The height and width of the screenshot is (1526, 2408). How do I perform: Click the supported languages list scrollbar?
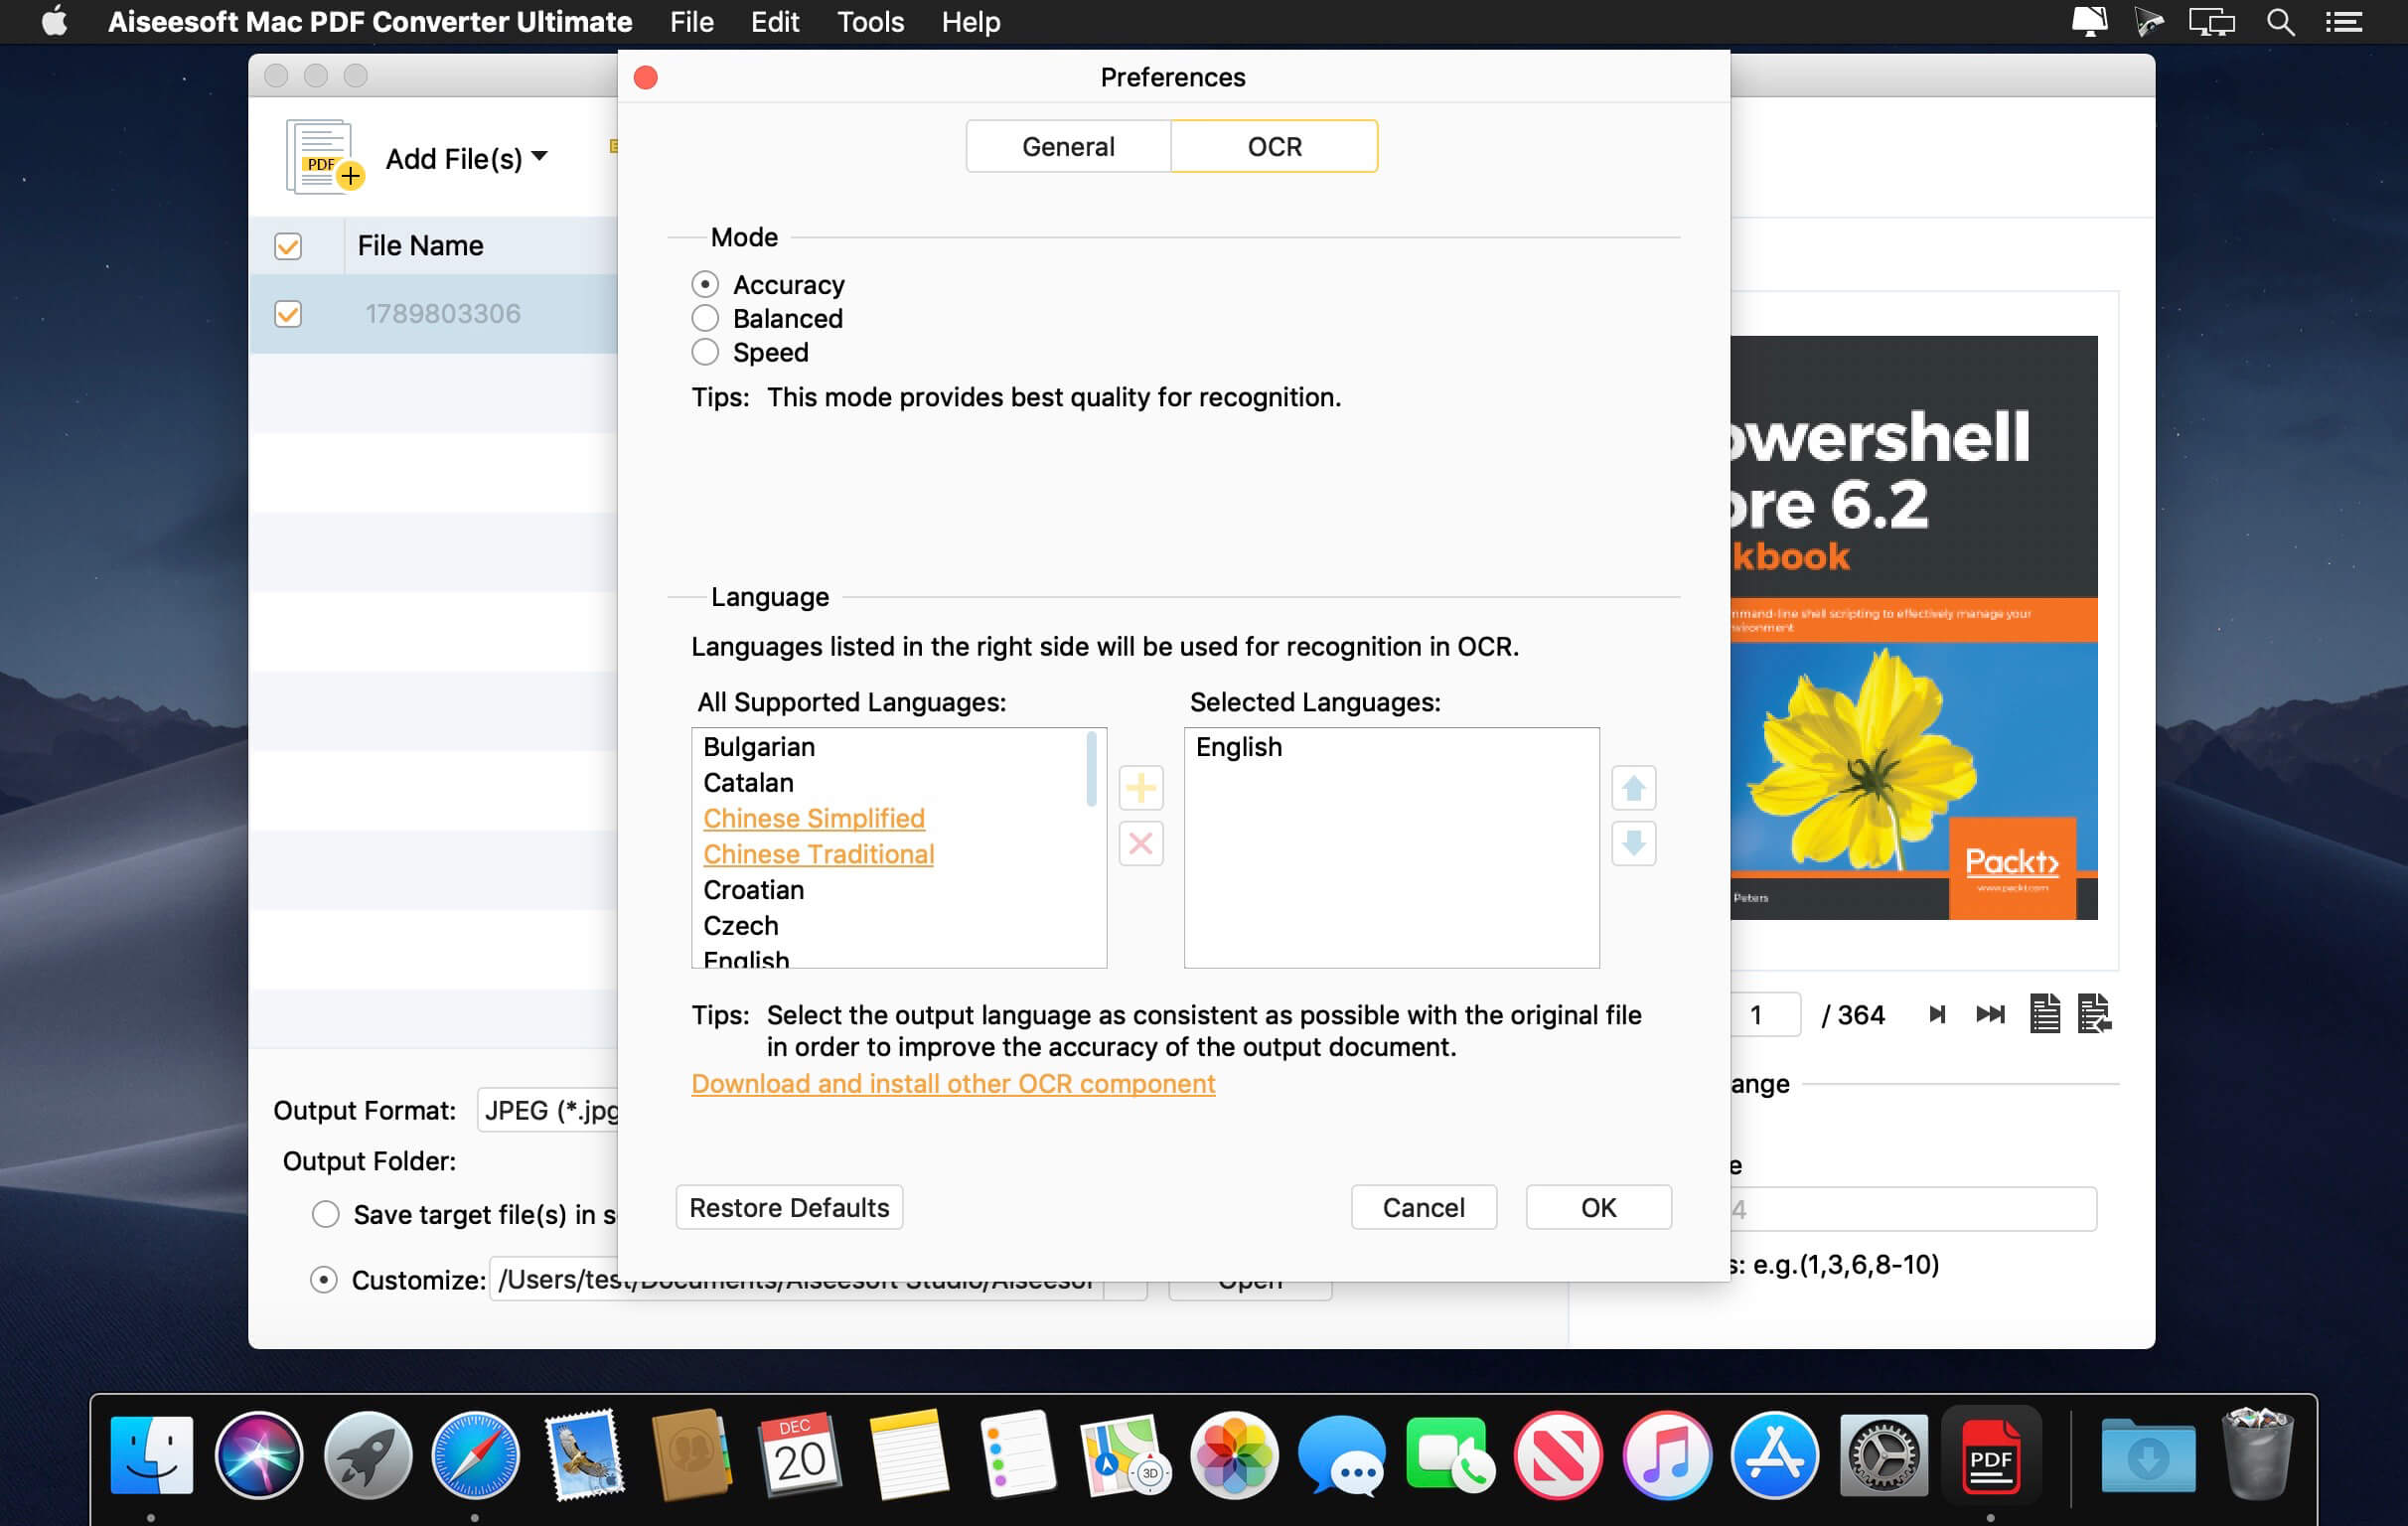tap(1091, 768)
